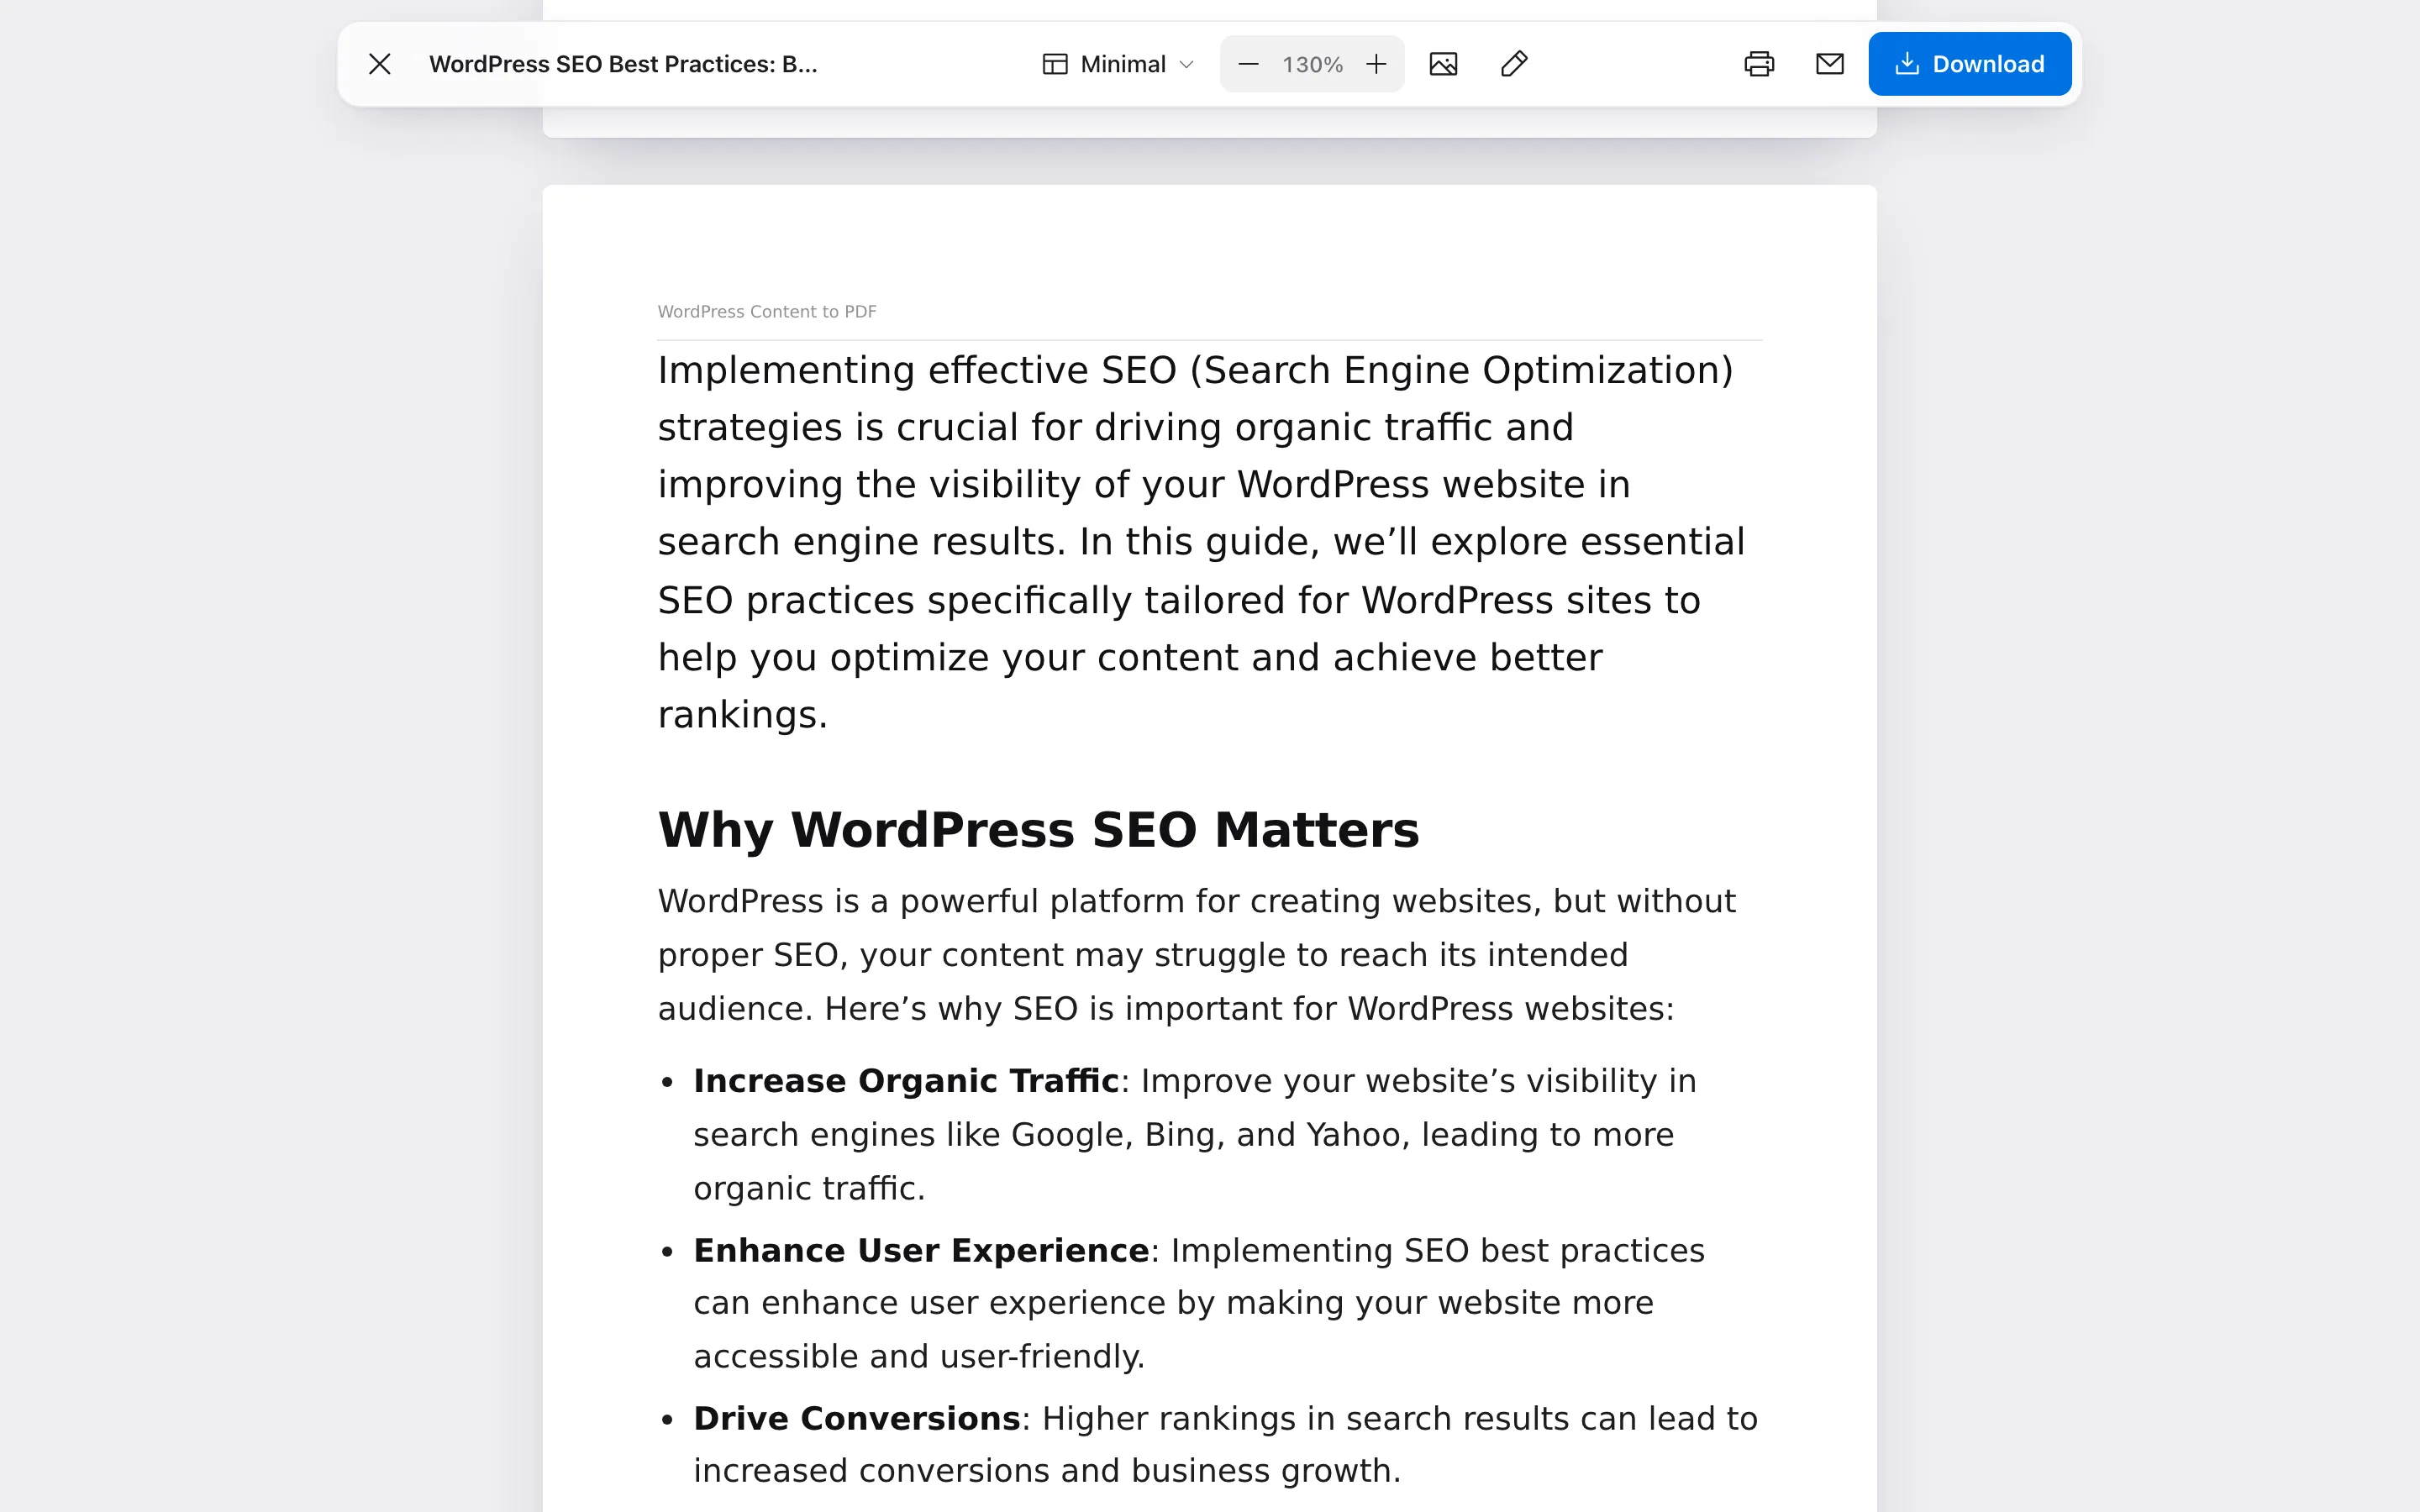Click the 'WordPress Content to PDF' header text
The width and height of the screenshot is (2420, 1512).
point(767,312)
